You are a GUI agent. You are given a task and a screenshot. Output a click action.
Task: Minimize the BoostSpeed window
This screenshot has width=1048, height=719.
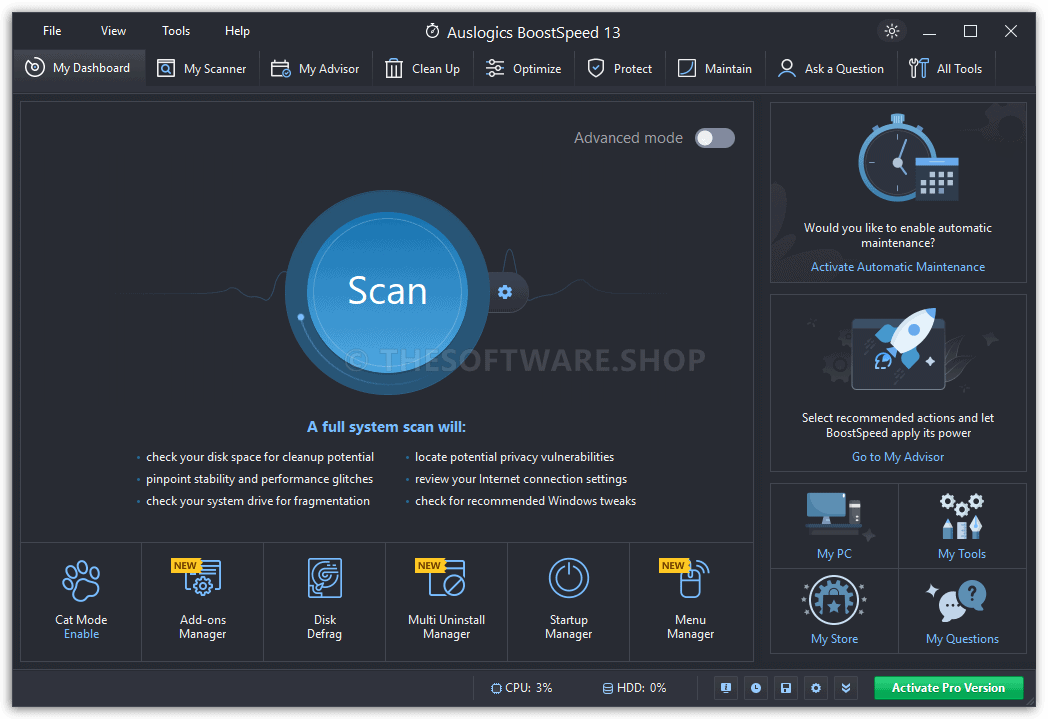coord(929,31)
